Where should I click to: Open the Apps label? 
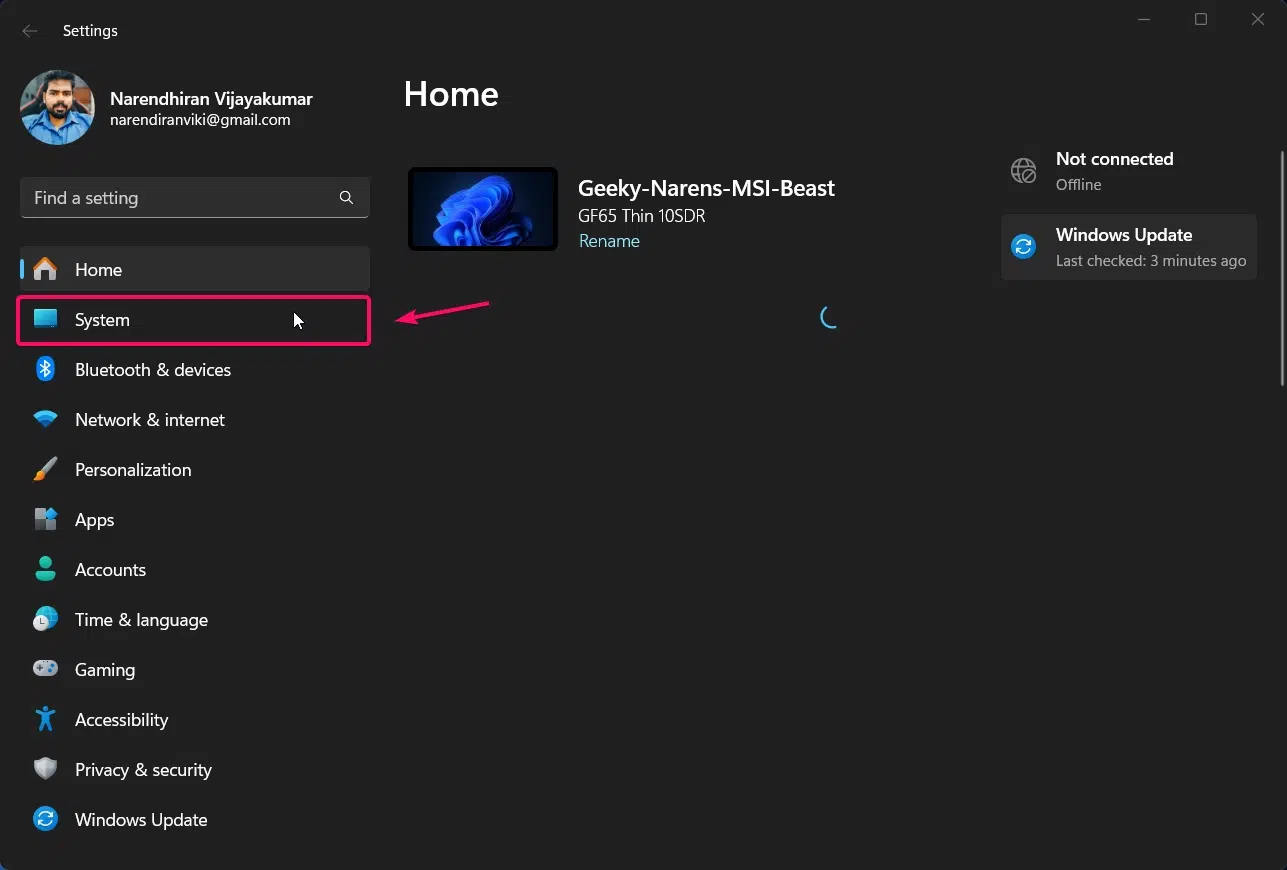pos(95,520)
